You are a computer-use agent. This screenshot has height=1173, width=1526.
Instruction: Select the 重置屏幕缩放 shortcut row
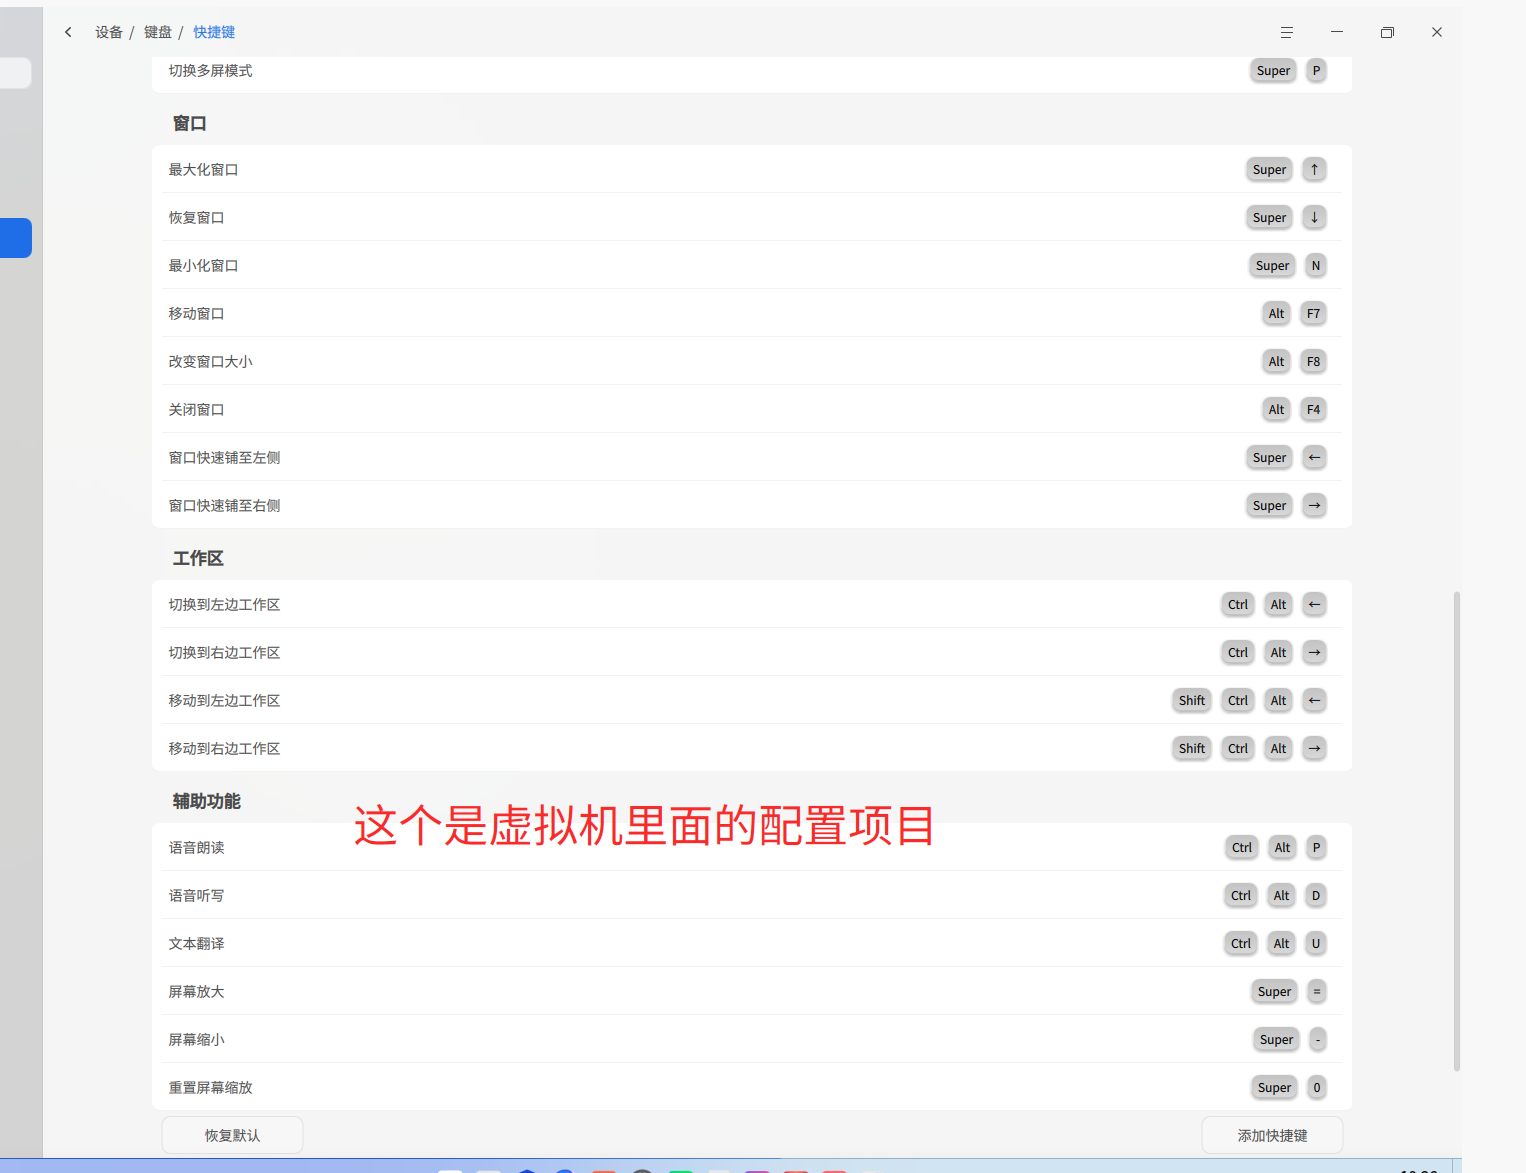point(752,1087)
